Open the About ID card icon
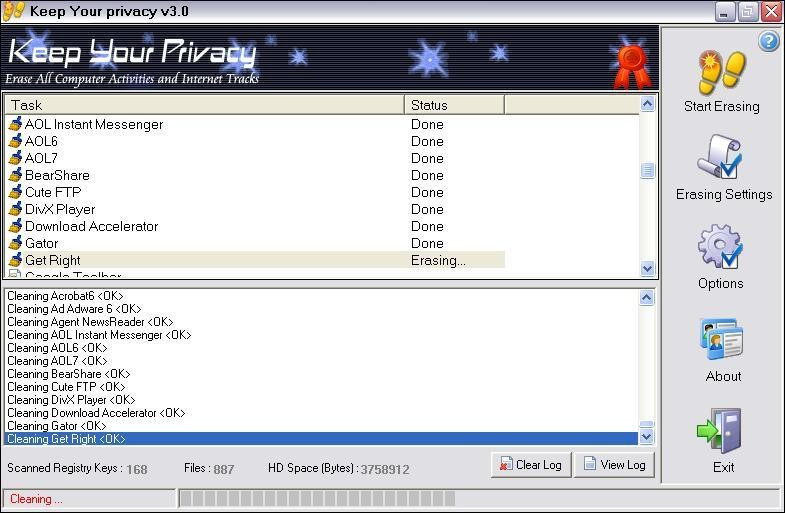This screenshot has width=785, height=513. pyautogui.click(x=721, y=339)
